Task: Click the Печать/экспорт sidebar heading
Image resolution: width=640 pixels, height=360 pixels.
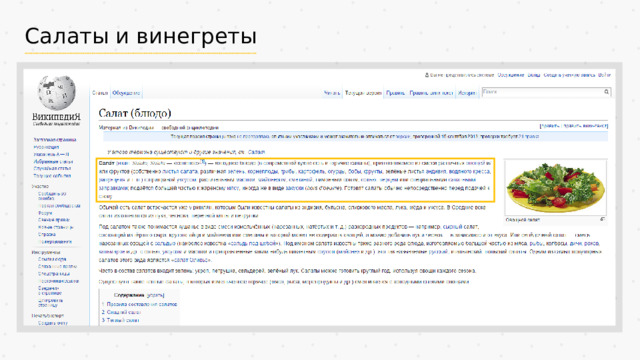Action: (48, 316)
